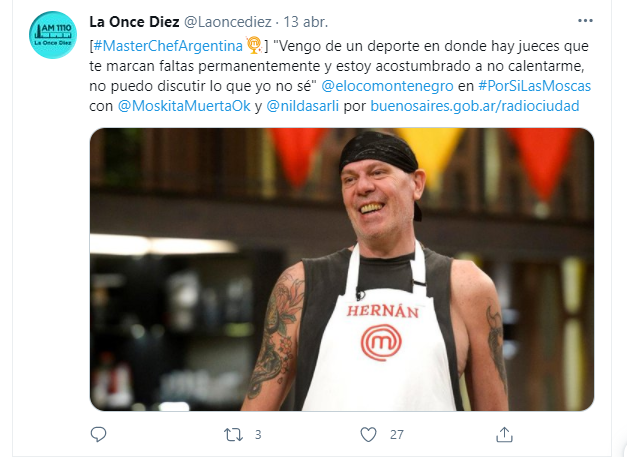Open the share tweet icon
The image size is (627, 457).
pos(504,435)
